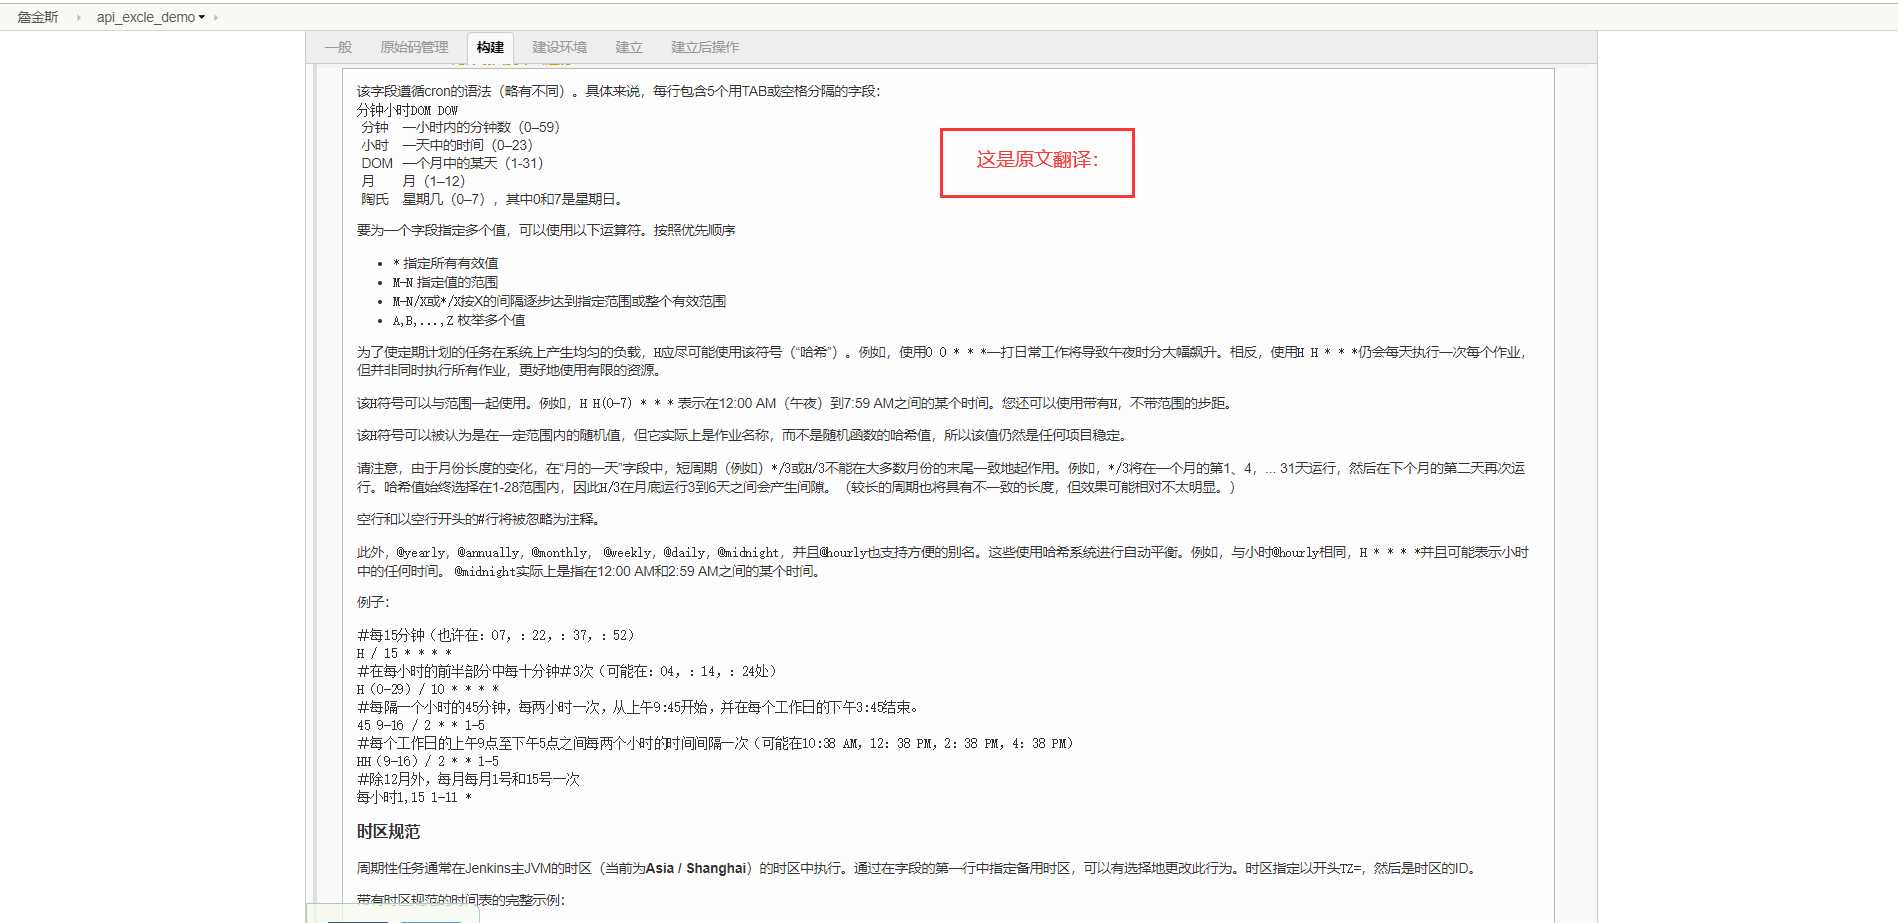Click the 'Asia / Shanghai' timezone text
The width and height of the screenshot is (1898, 923).
coord(695,868)
